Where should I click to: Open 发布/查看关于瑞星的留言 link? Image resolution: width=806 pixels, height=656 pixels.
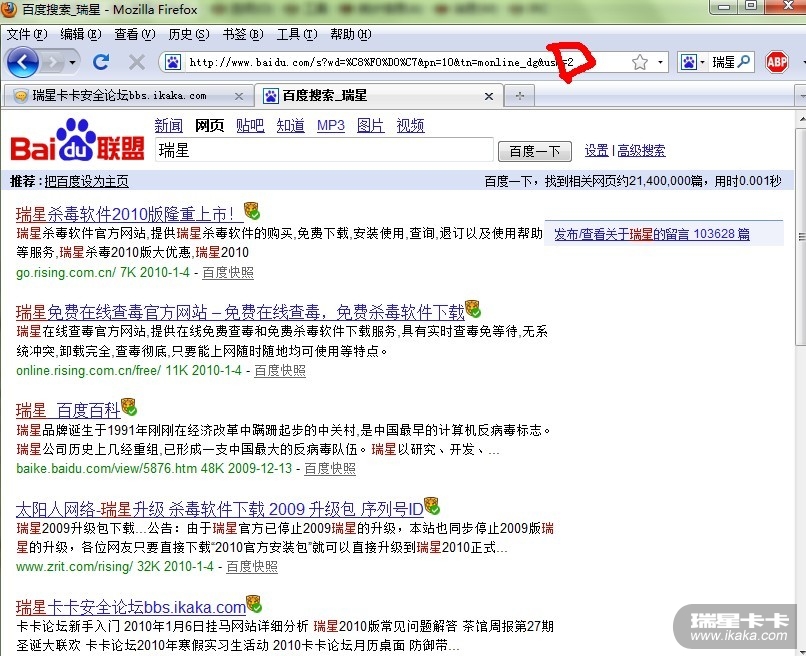[x=651, y=234]
